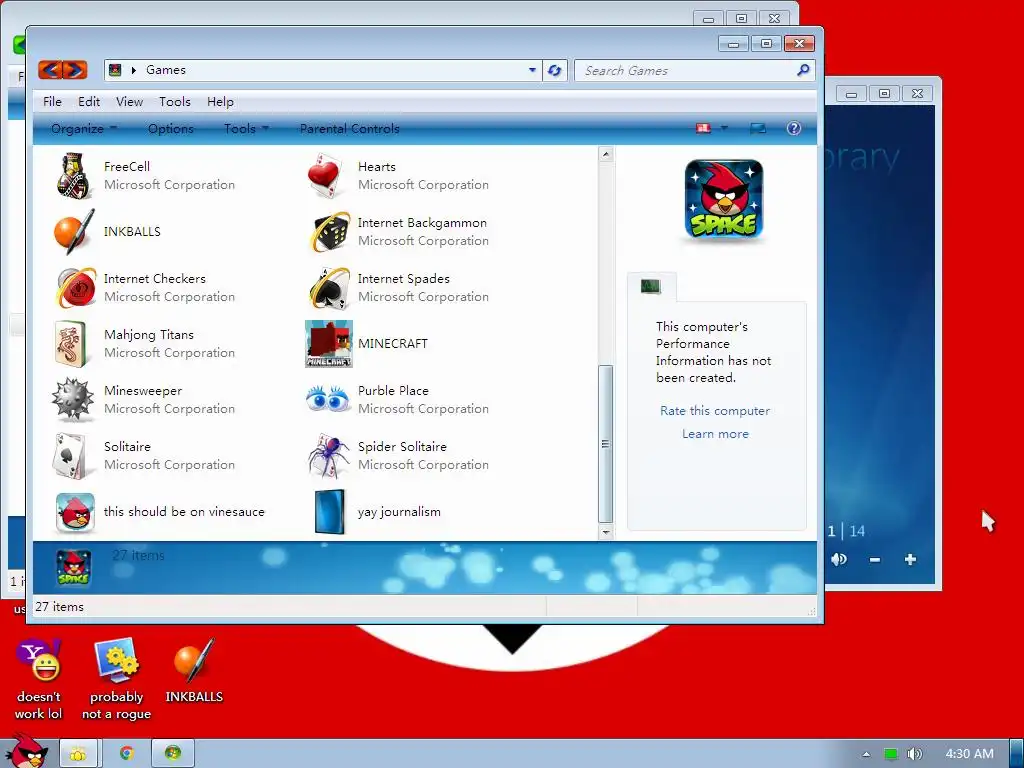This screenshot has width=1024, height=768.
Task: Click the '27 items' status bar text
Action: point(59,607)
